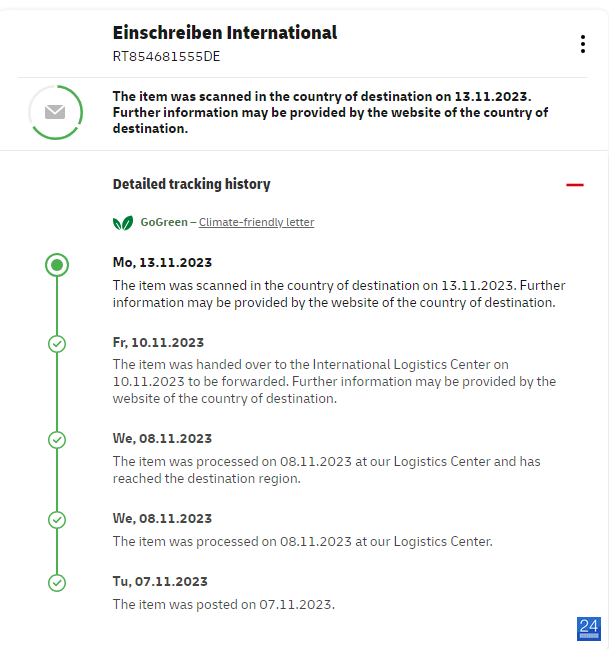
Task: Select the current status marker for 13.11.2023
Action: pyautogui.click(x=57, y=265)
